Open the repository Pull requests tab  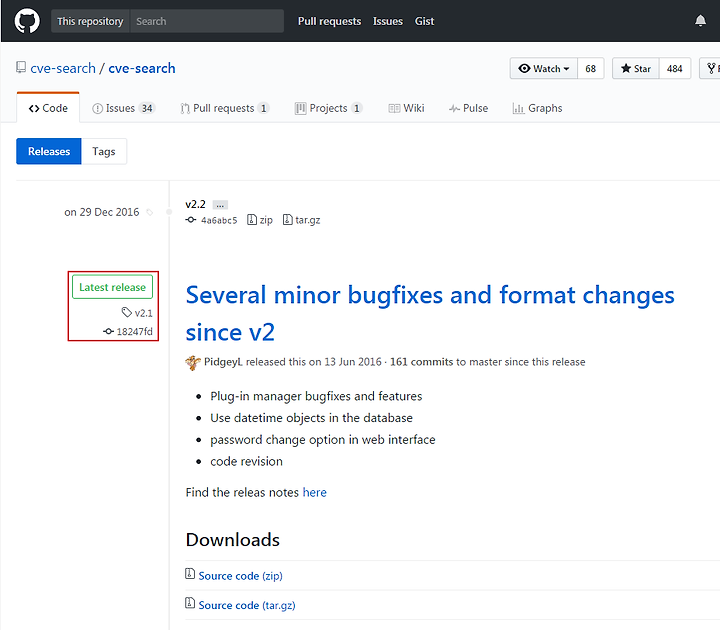click(x=225, y=108)
